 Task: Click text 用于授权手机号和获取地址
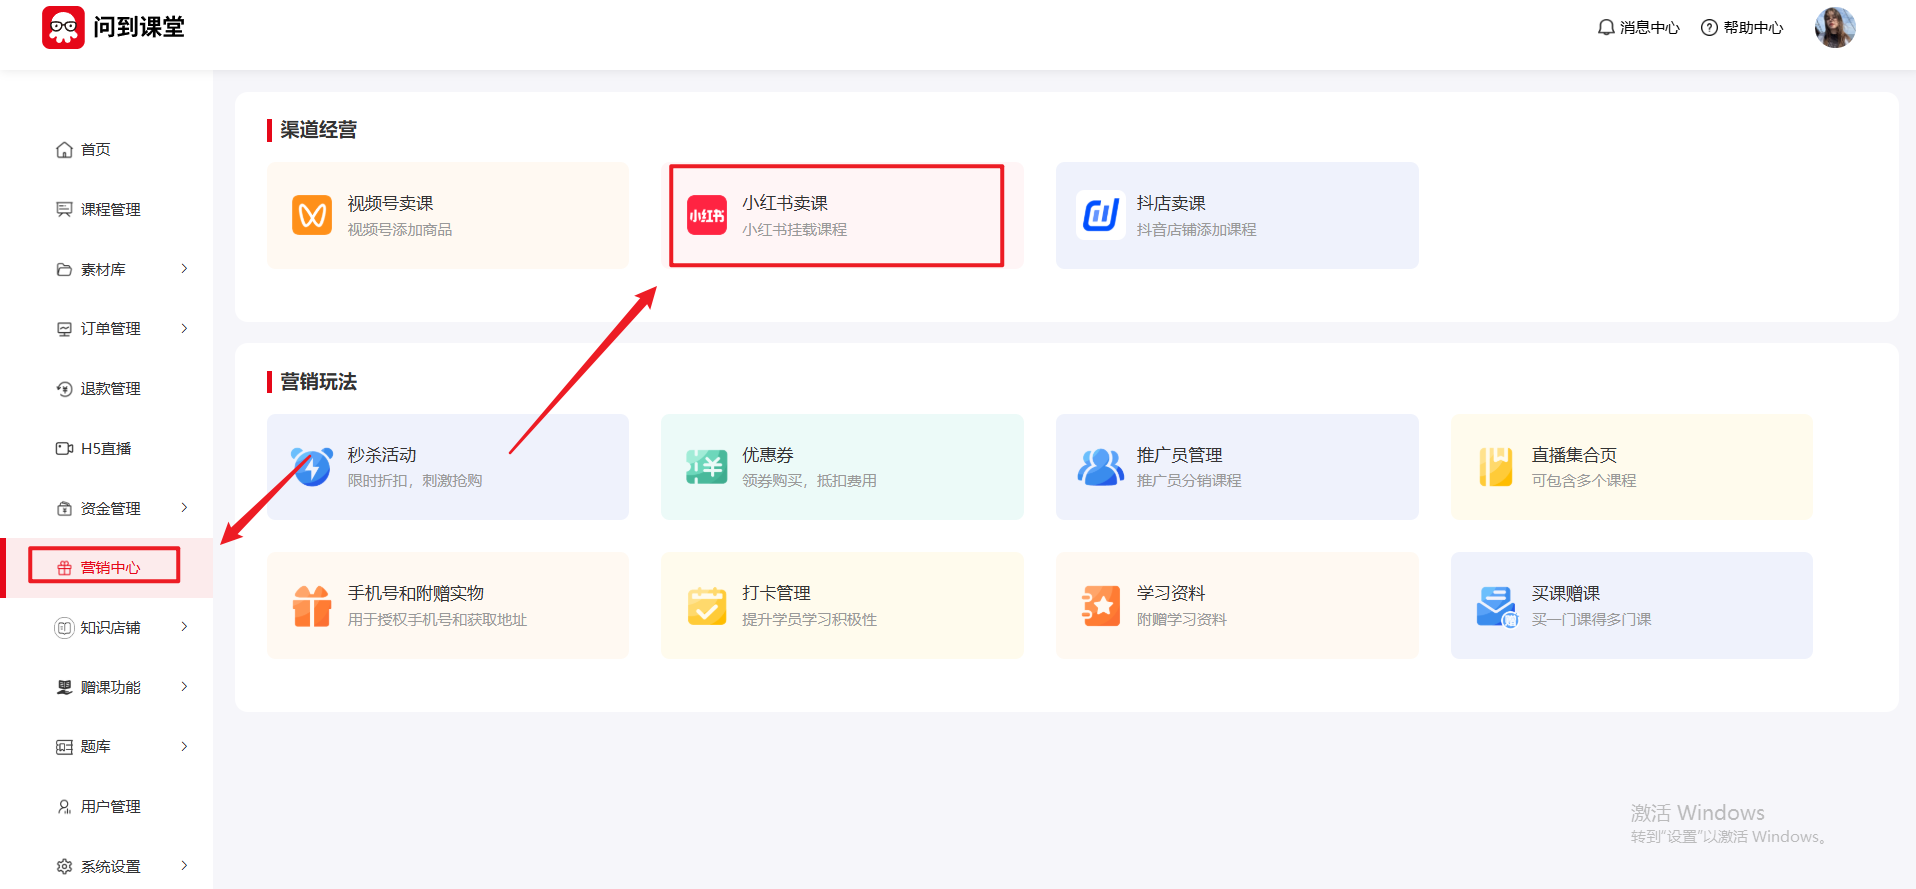click(437, 620)
